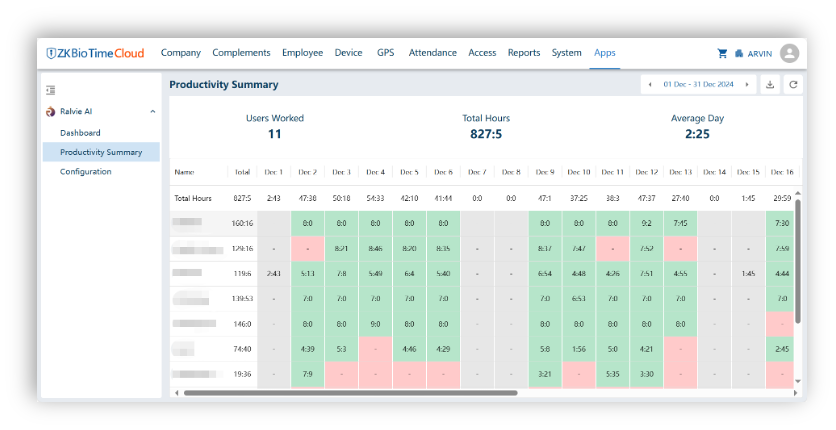Screen dimensions: 836x430
Task: Click the horizontal scrollbar under the table
Action: tap(350, 393)
